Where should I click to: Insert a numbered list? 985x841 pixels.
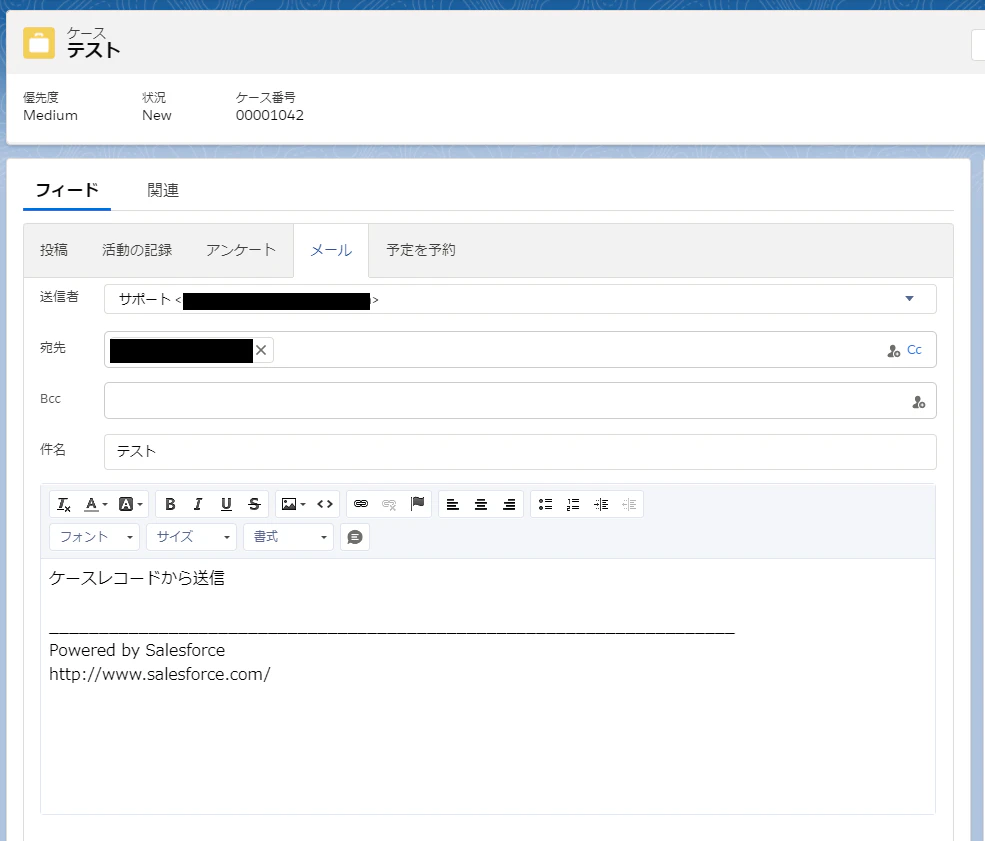coord(573,504)
